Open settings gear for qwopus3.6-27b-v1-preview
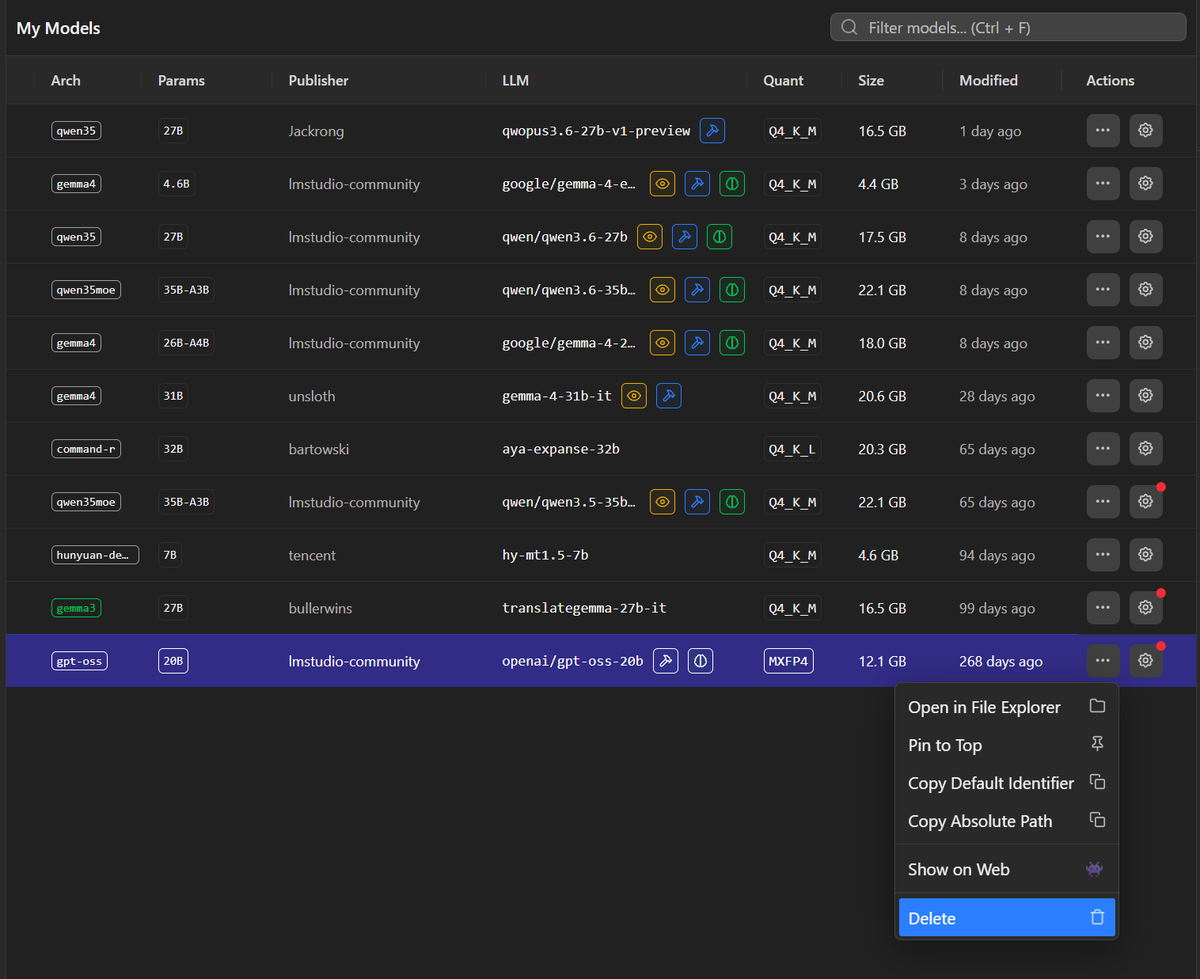1200x979 pixels. coord(1146,131)
